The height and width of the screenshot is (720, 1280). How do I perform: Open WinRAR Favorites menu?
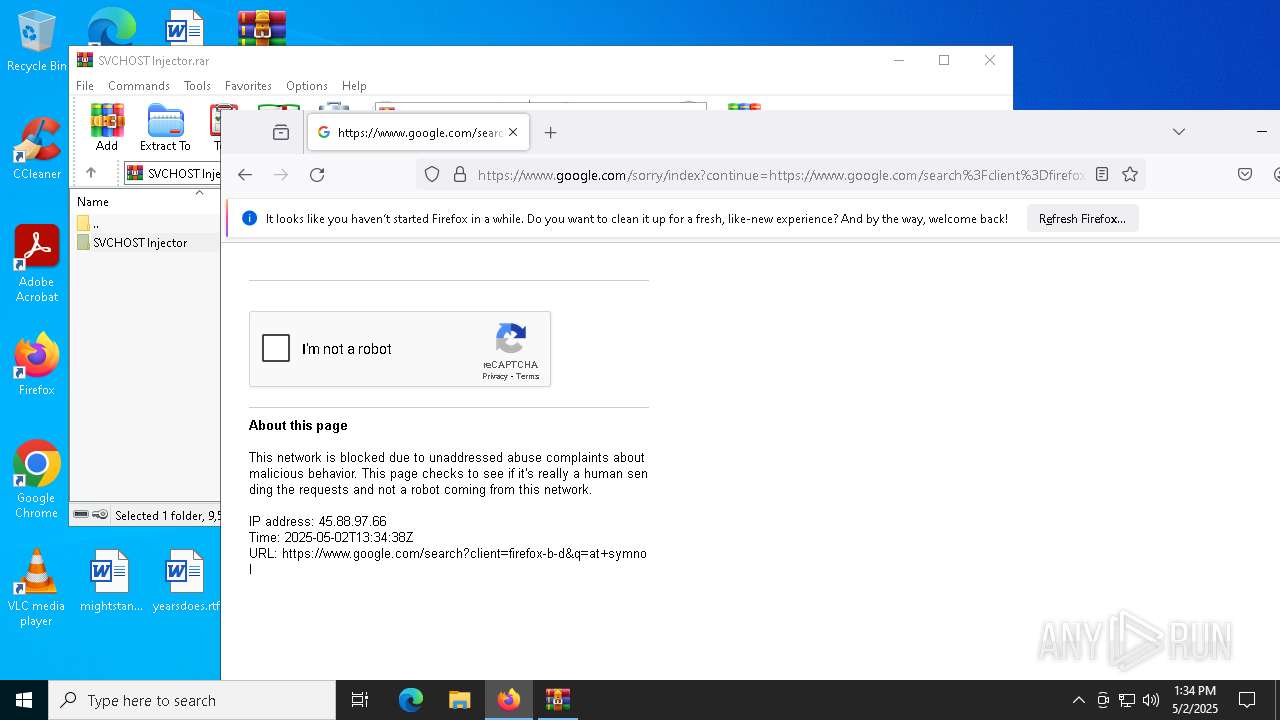point(248,86)
